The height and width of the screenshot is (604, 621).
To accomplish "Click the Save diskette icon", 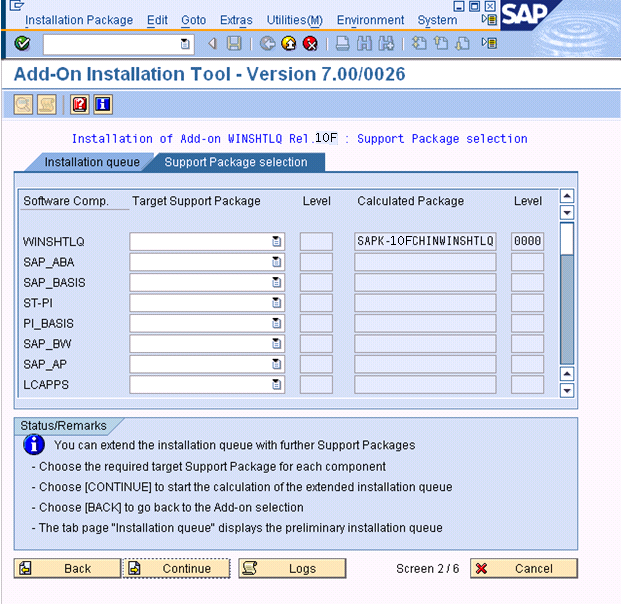I will click(x=234, y=43).
